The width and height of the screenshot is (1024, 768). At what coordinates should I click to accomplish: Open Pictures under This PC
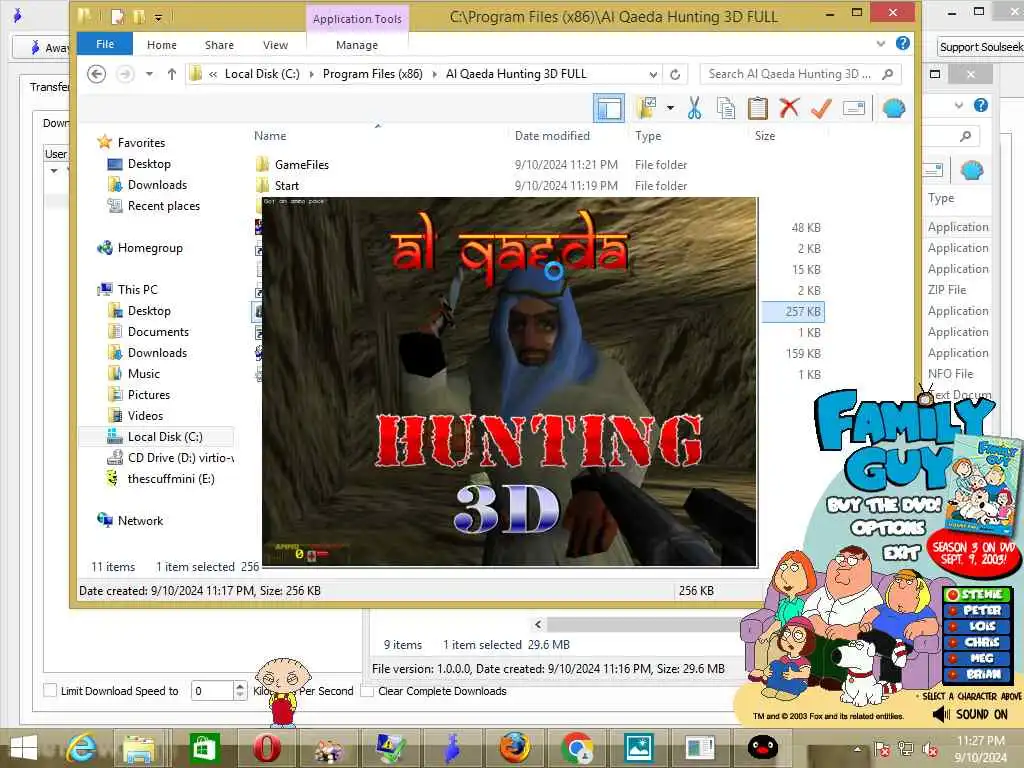(x=148, y=394)
